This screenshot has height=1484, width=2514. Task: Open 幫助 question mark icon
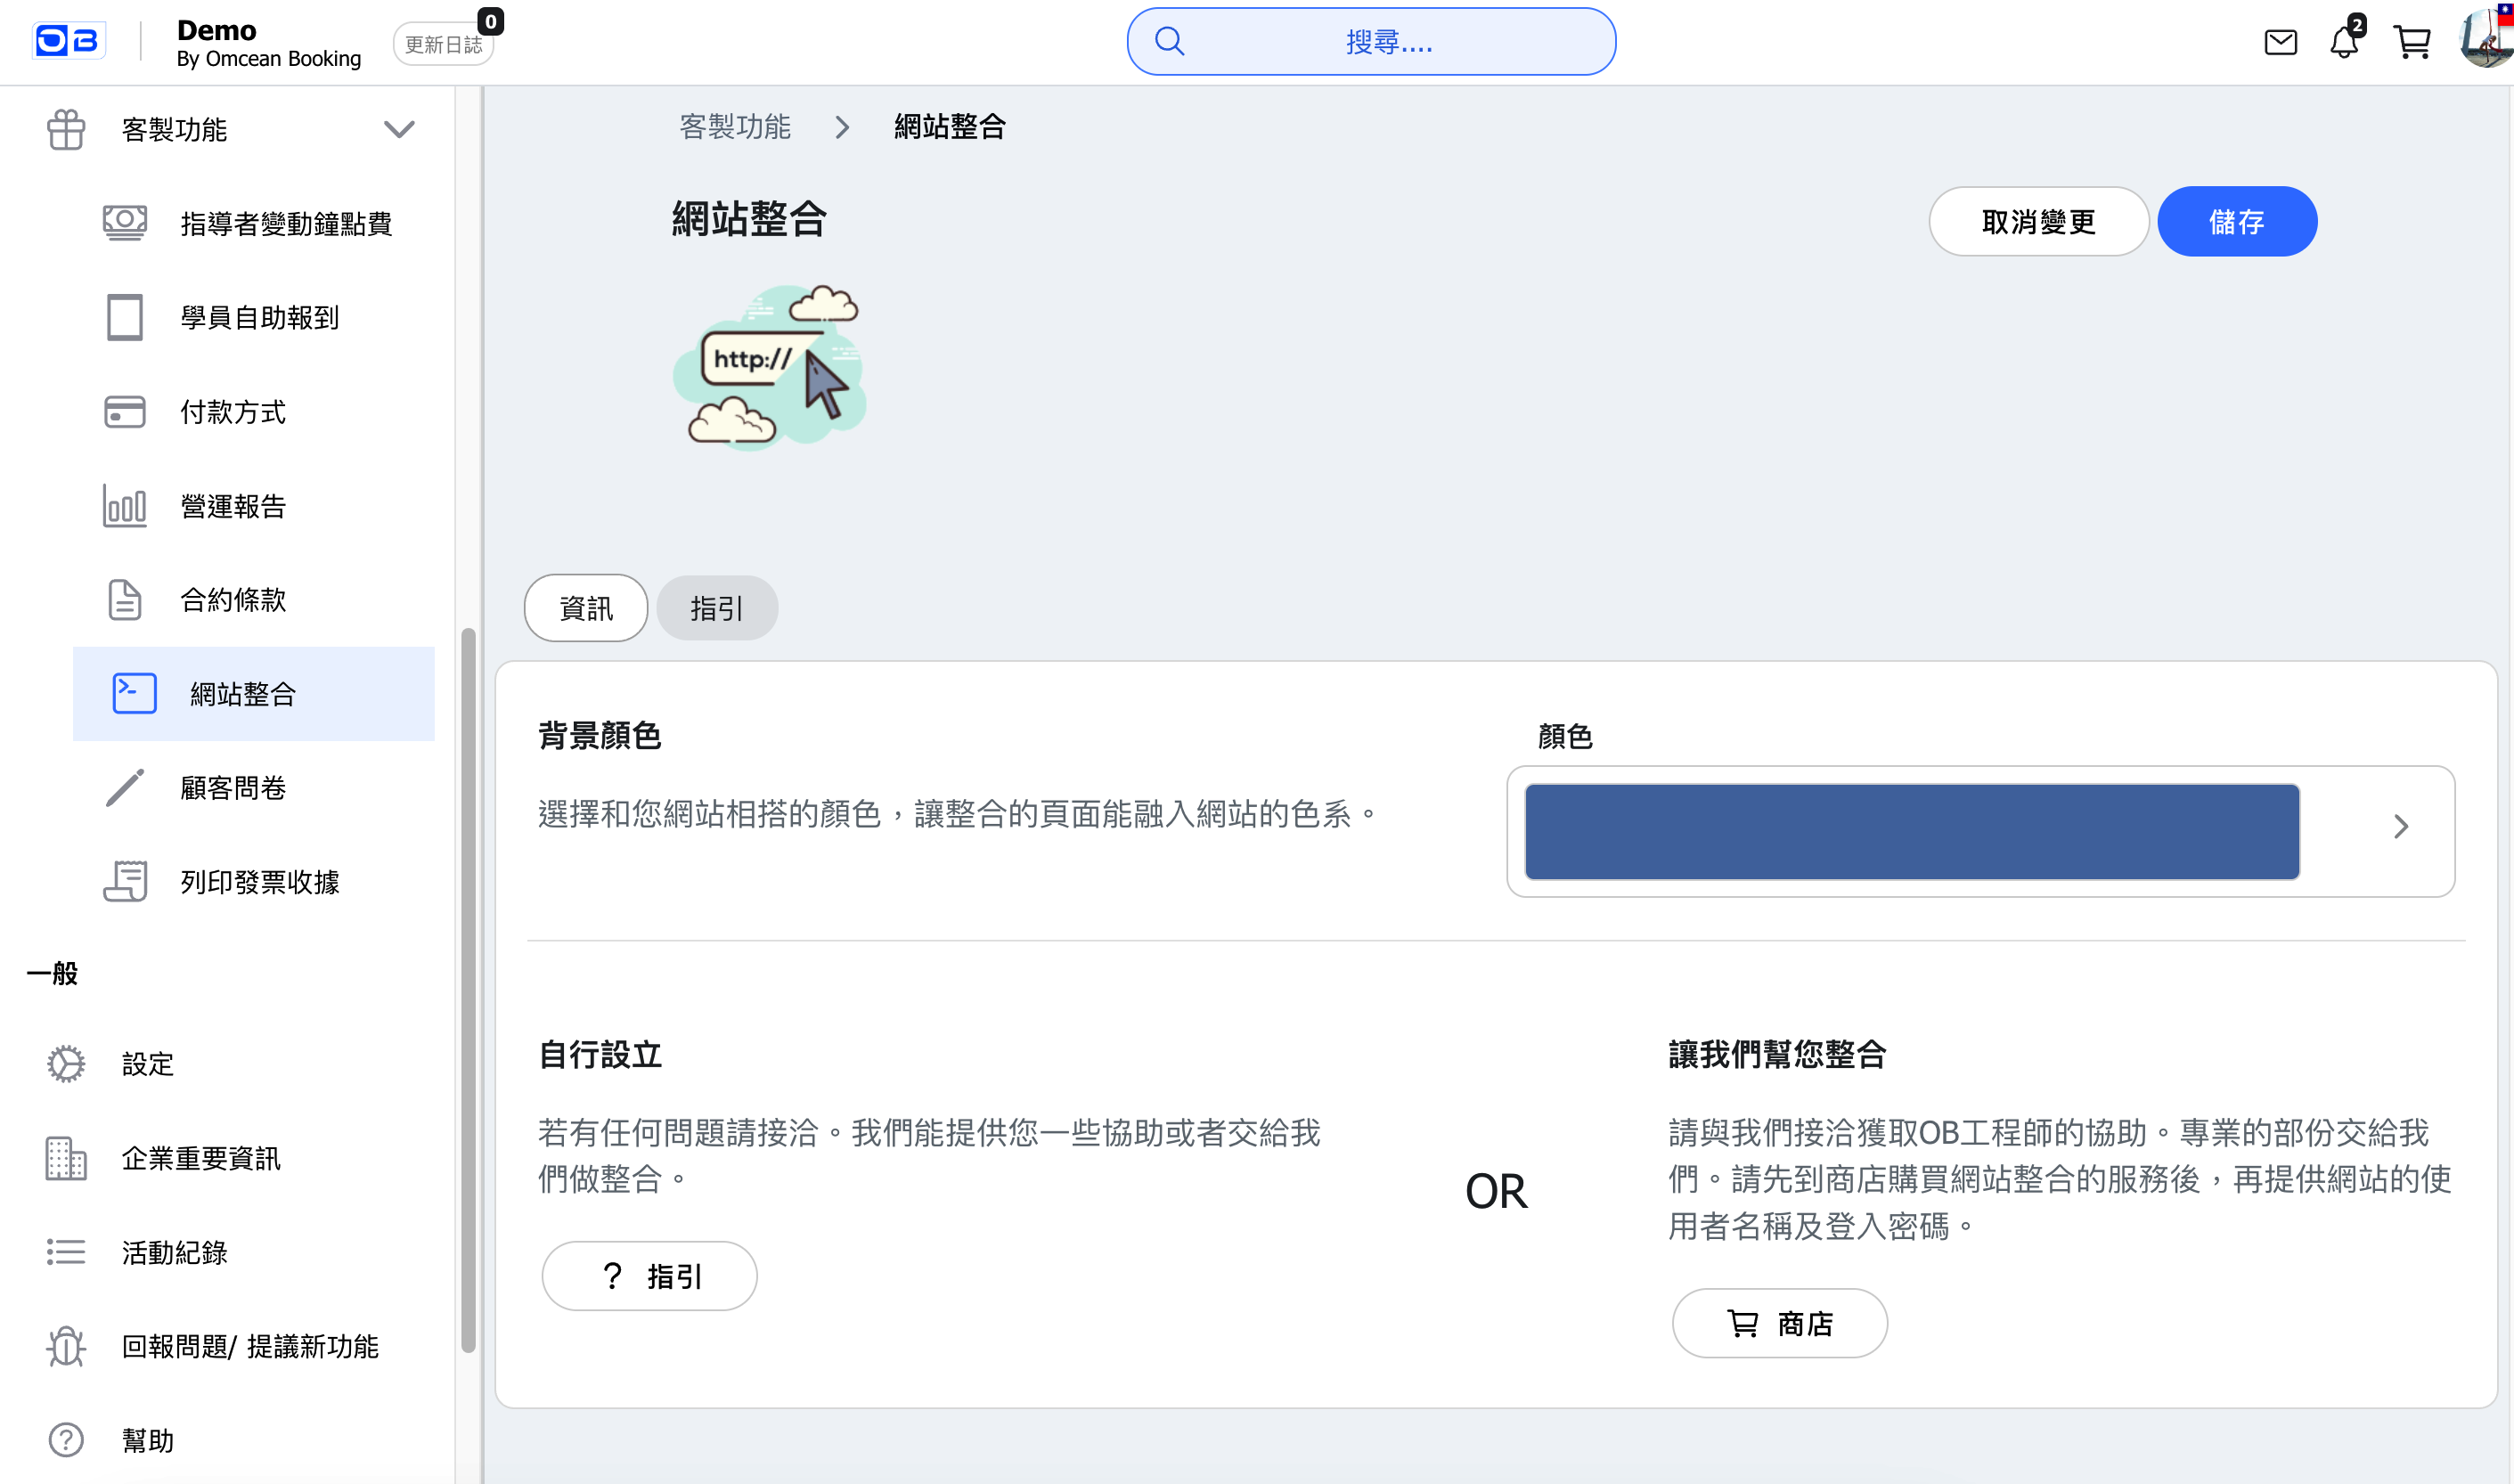(66, 1440)
